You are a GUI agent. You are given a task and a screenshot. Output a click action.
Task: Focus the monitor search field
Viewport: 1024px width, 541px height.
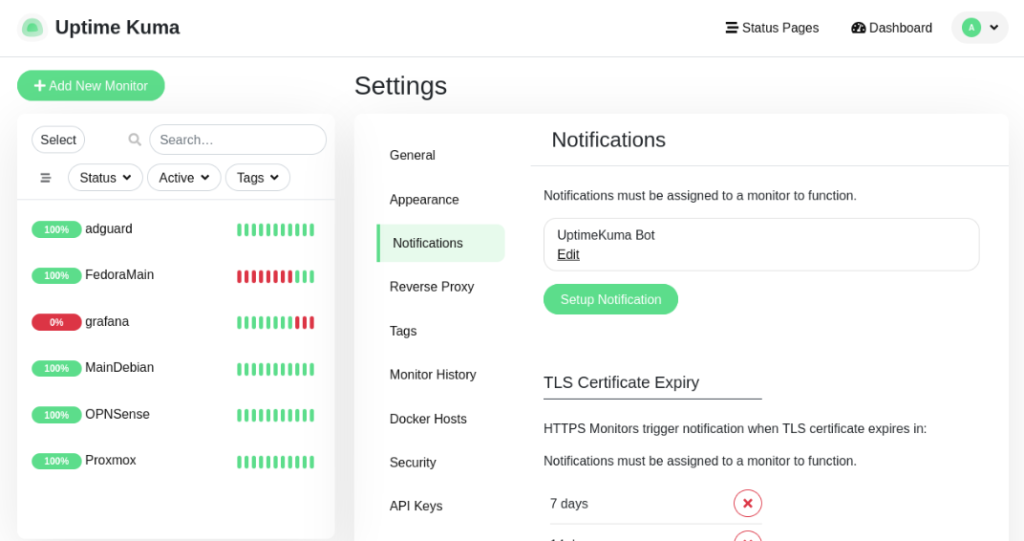238,140
